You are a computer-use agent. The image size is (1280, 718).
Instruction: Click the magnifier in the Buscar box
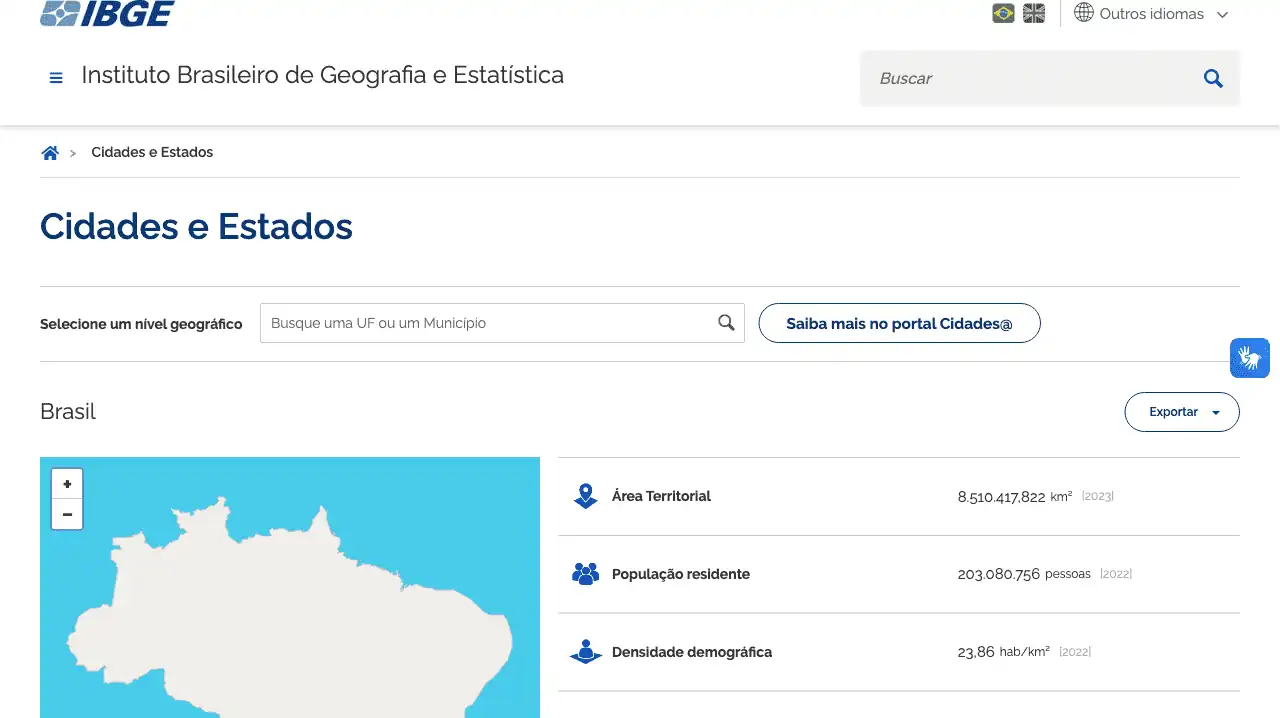click(x=1213, y=78)
